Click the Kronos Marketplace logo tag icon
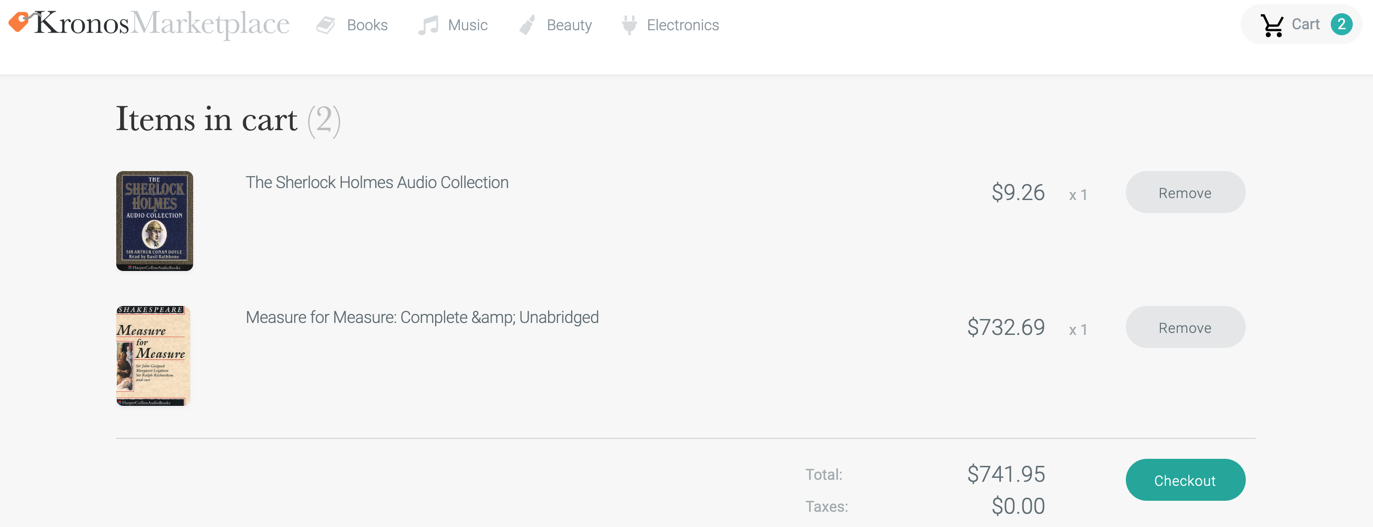 tap(19, 22)
